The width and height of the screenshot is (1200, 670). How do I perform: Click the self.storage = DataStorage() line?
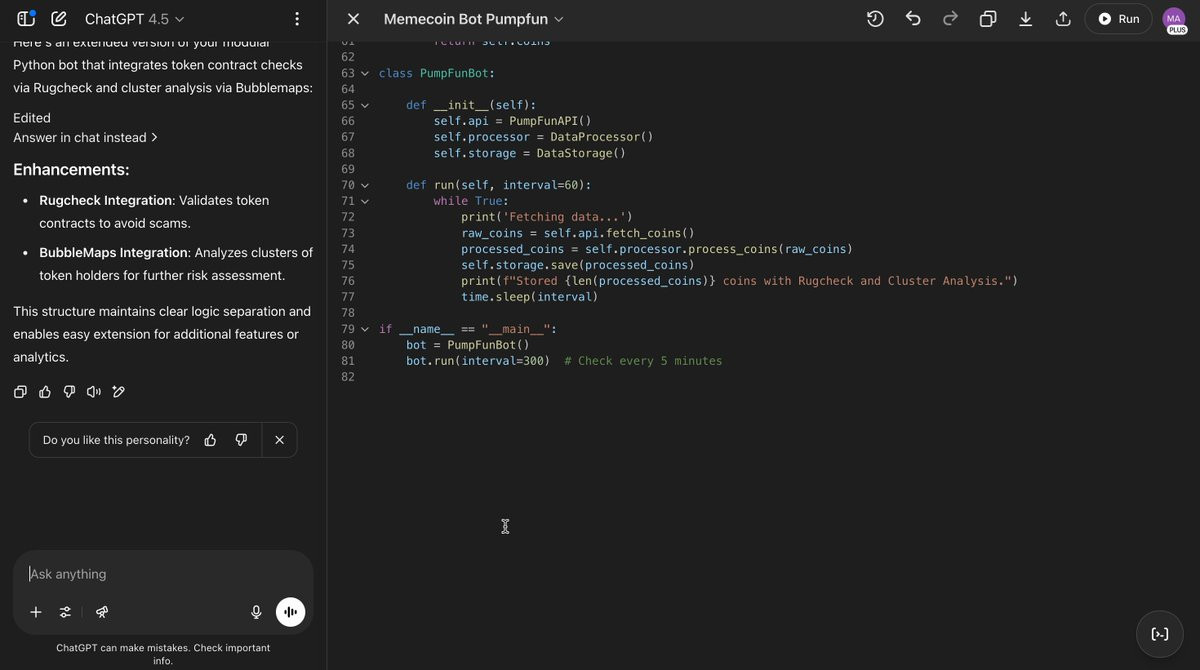530,153
